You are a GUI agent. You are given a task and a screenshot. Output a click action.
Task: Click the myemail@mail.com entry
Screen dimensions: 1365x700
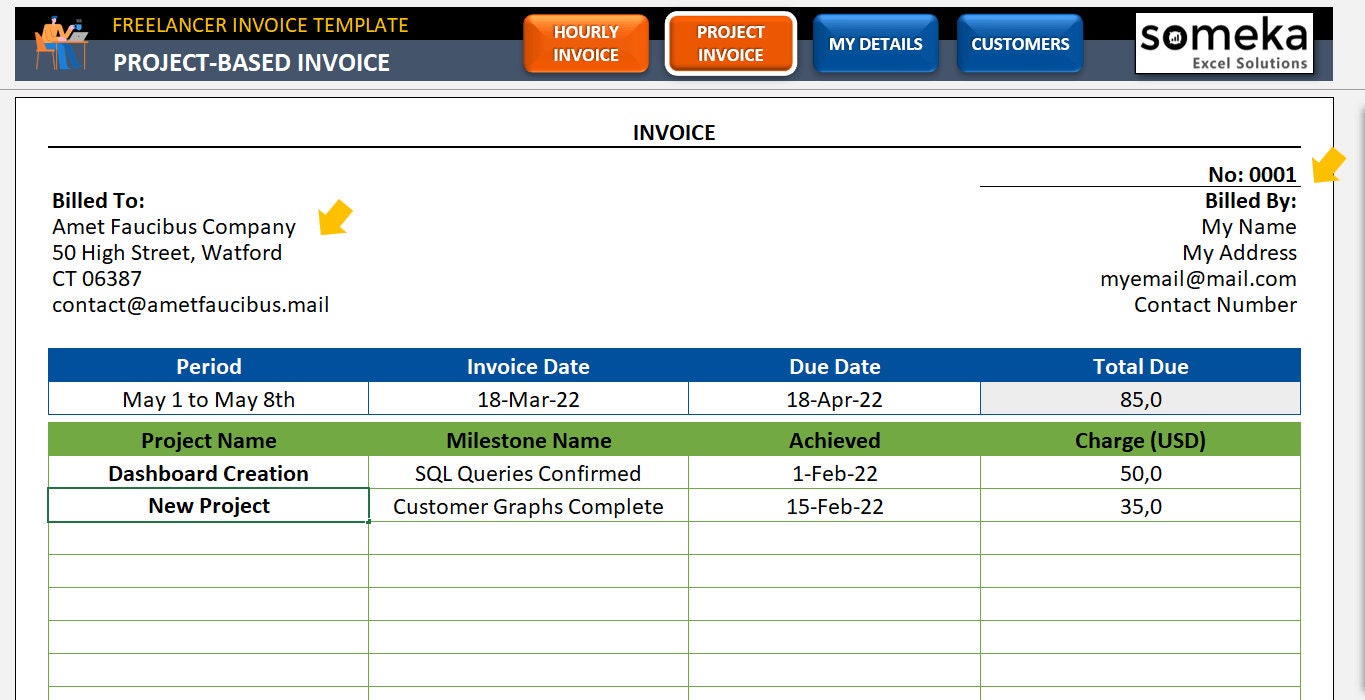click(x=1198, y=279)
